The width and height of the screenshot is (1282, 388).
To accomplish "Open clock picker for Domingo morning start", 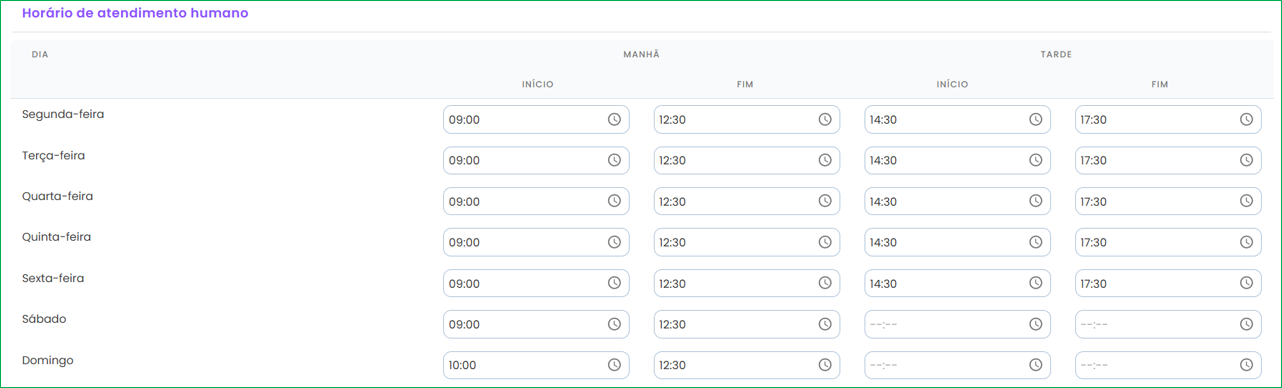I will tap(614, 365).
